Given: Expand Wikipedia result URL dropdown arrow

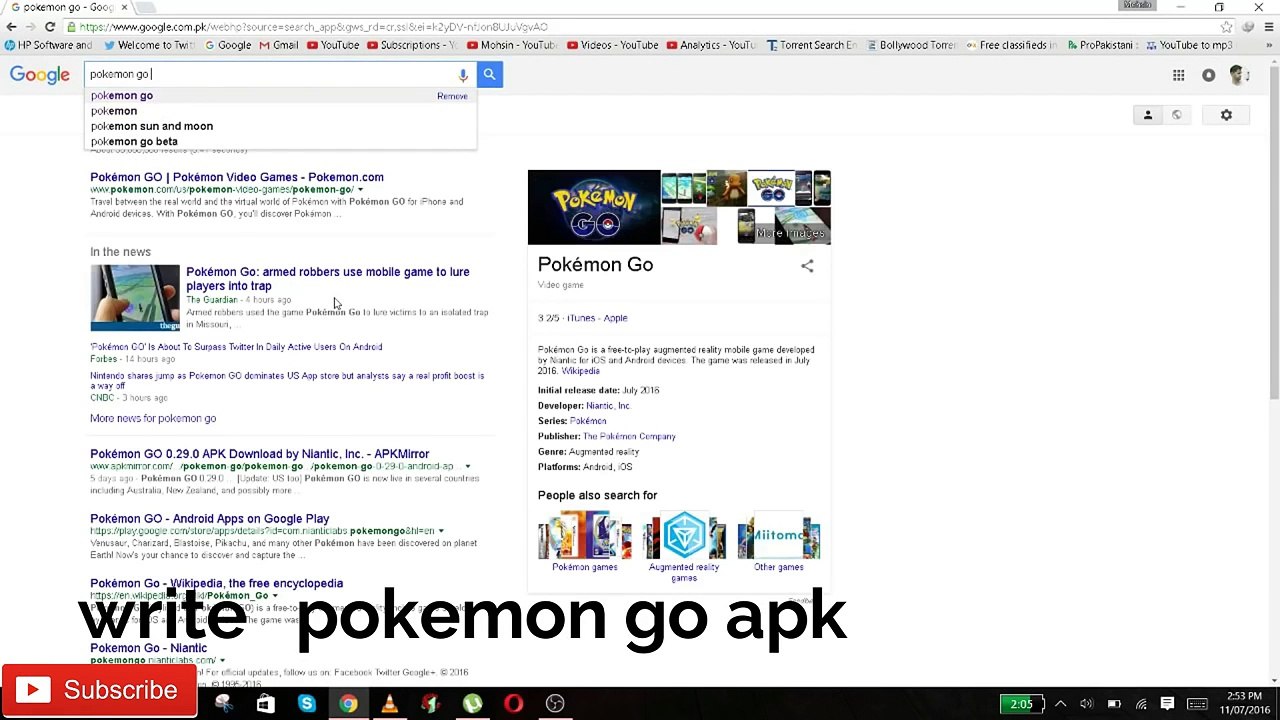Looking at the screenshot, I should 275,596.
